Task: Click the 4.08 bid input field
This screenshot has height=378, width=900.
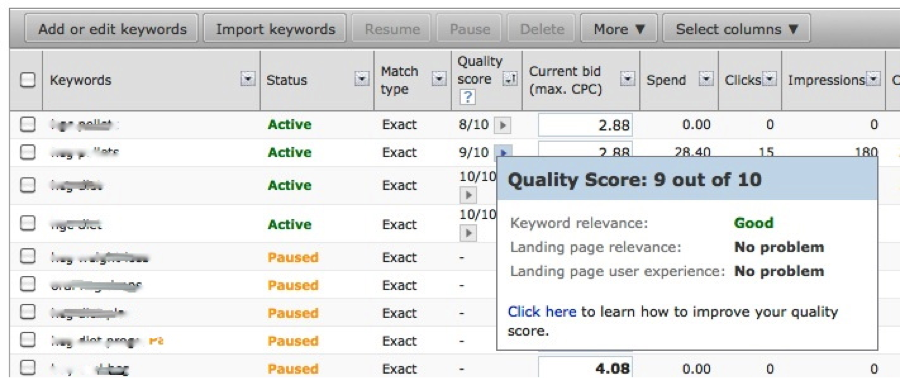Action: click(x=585, y=367)
